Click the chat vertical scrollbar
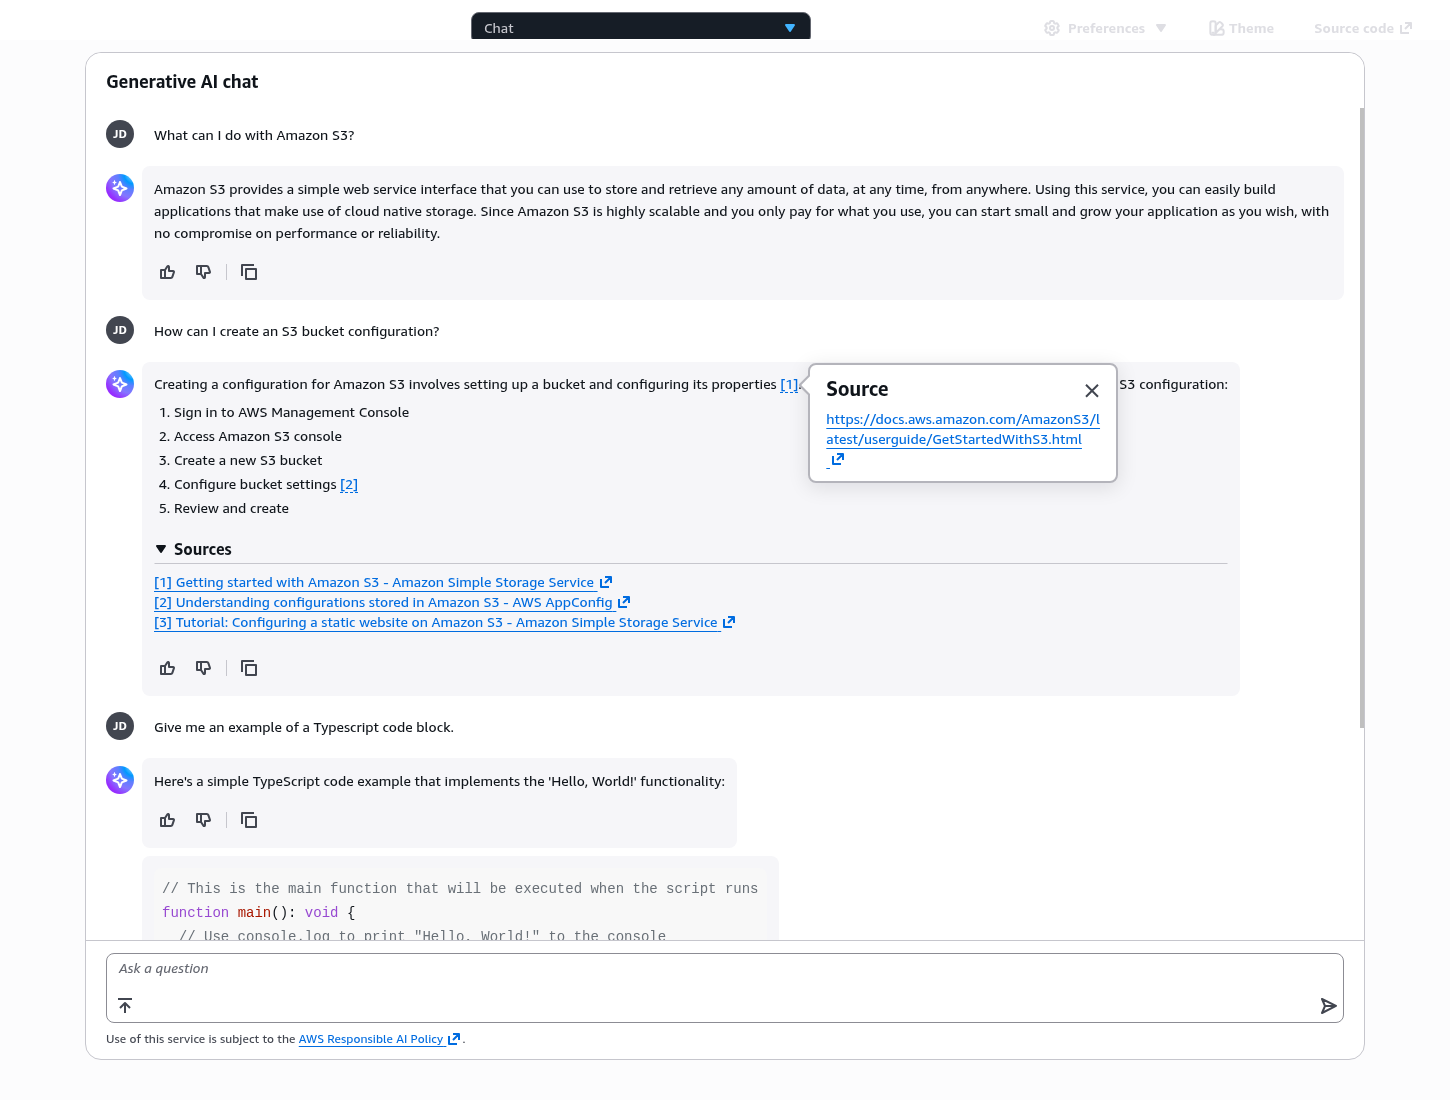1450x1100 pixels. tap(1362, 420)
